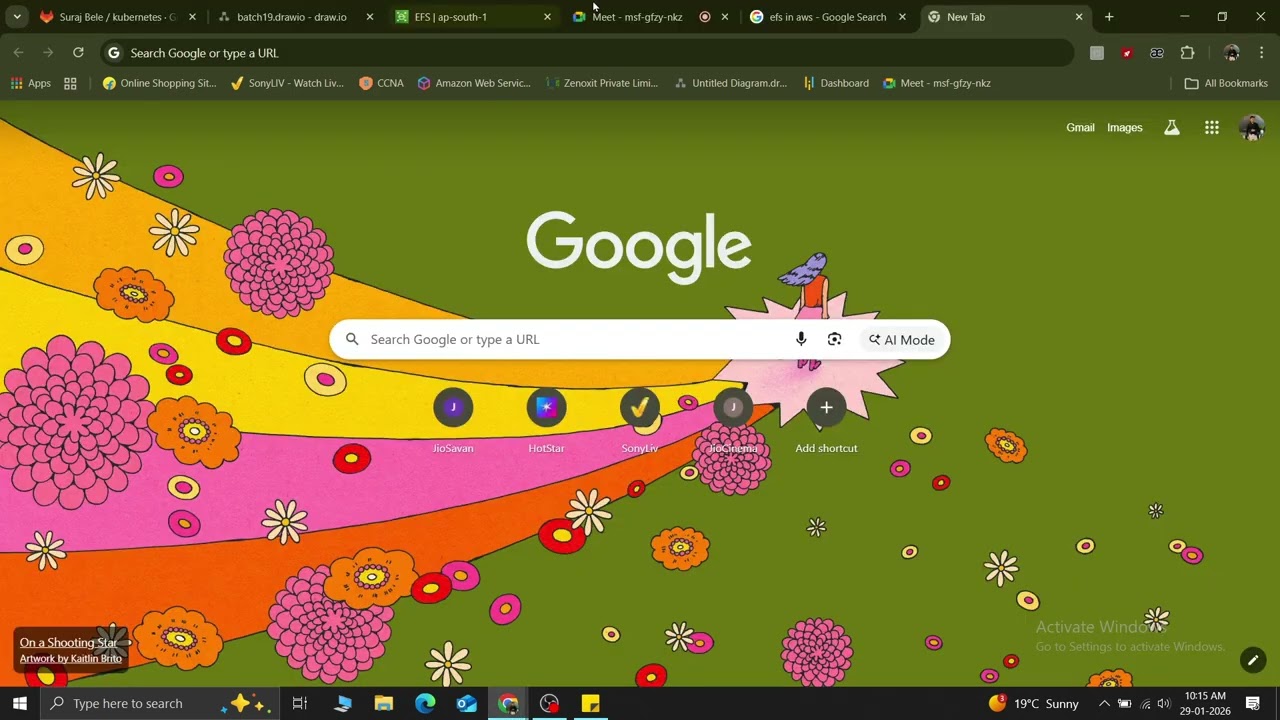Open the taskbar clock and calendar
This screenshot has width=1280, height=720.
1205,703
